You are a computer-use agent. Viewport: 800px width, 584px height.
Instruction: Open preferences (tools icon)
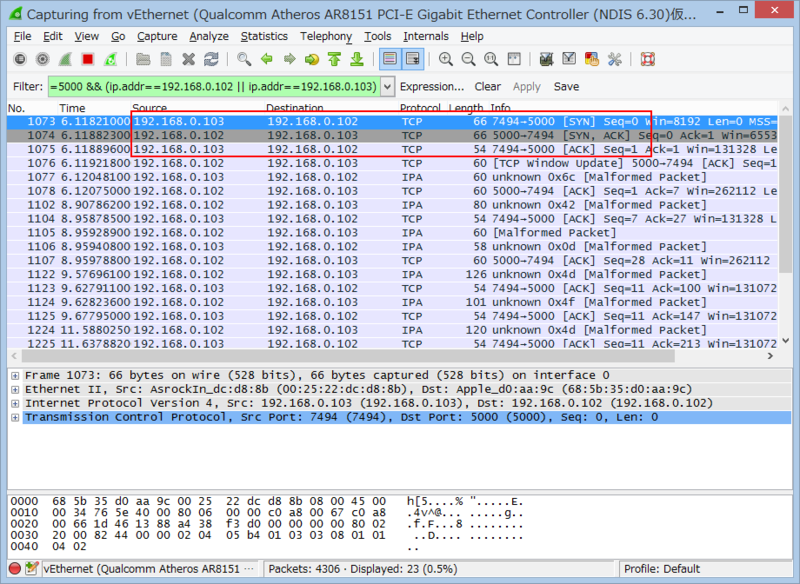pyautogui.click(x=614, y=59)
